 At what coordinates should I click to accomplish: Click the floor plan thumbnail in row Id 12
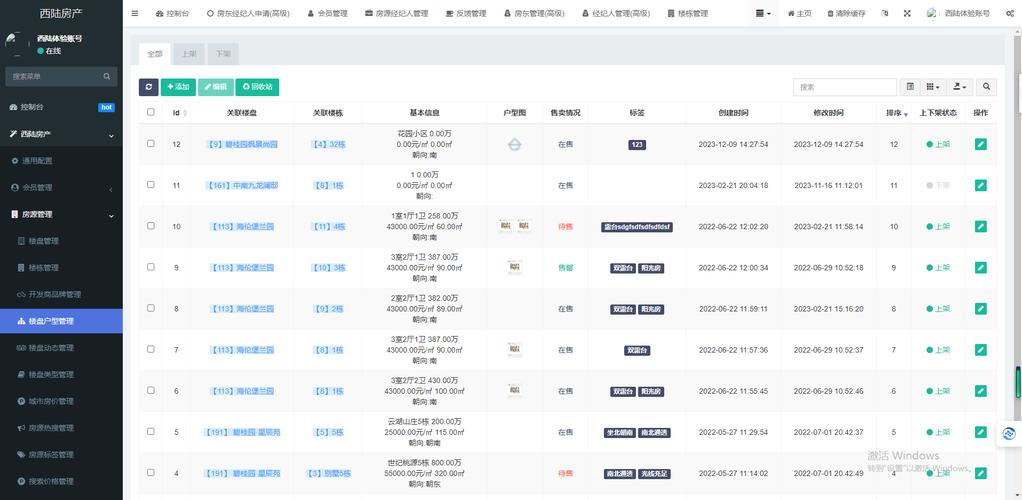514,144
